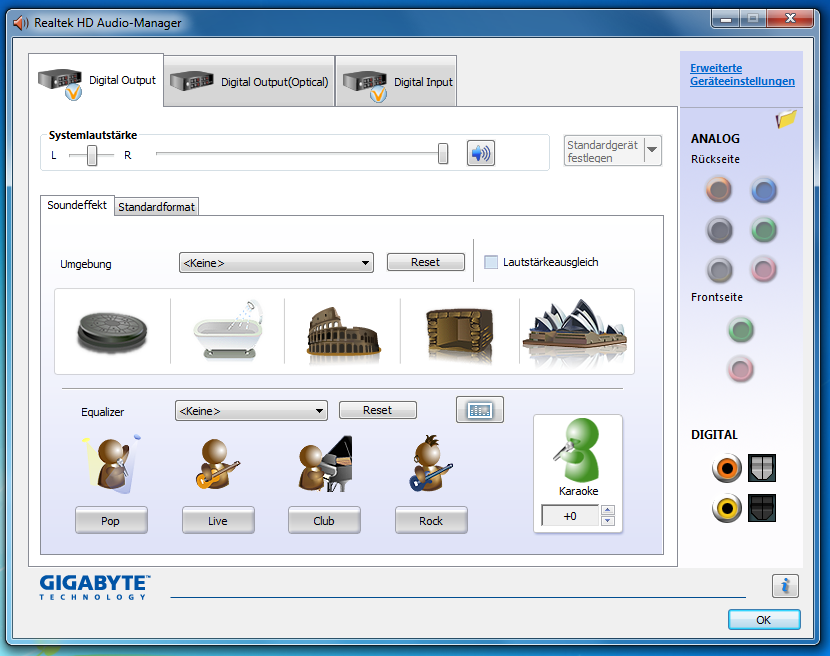Open Erweiterte Geräteeinstellungen link

742,75
